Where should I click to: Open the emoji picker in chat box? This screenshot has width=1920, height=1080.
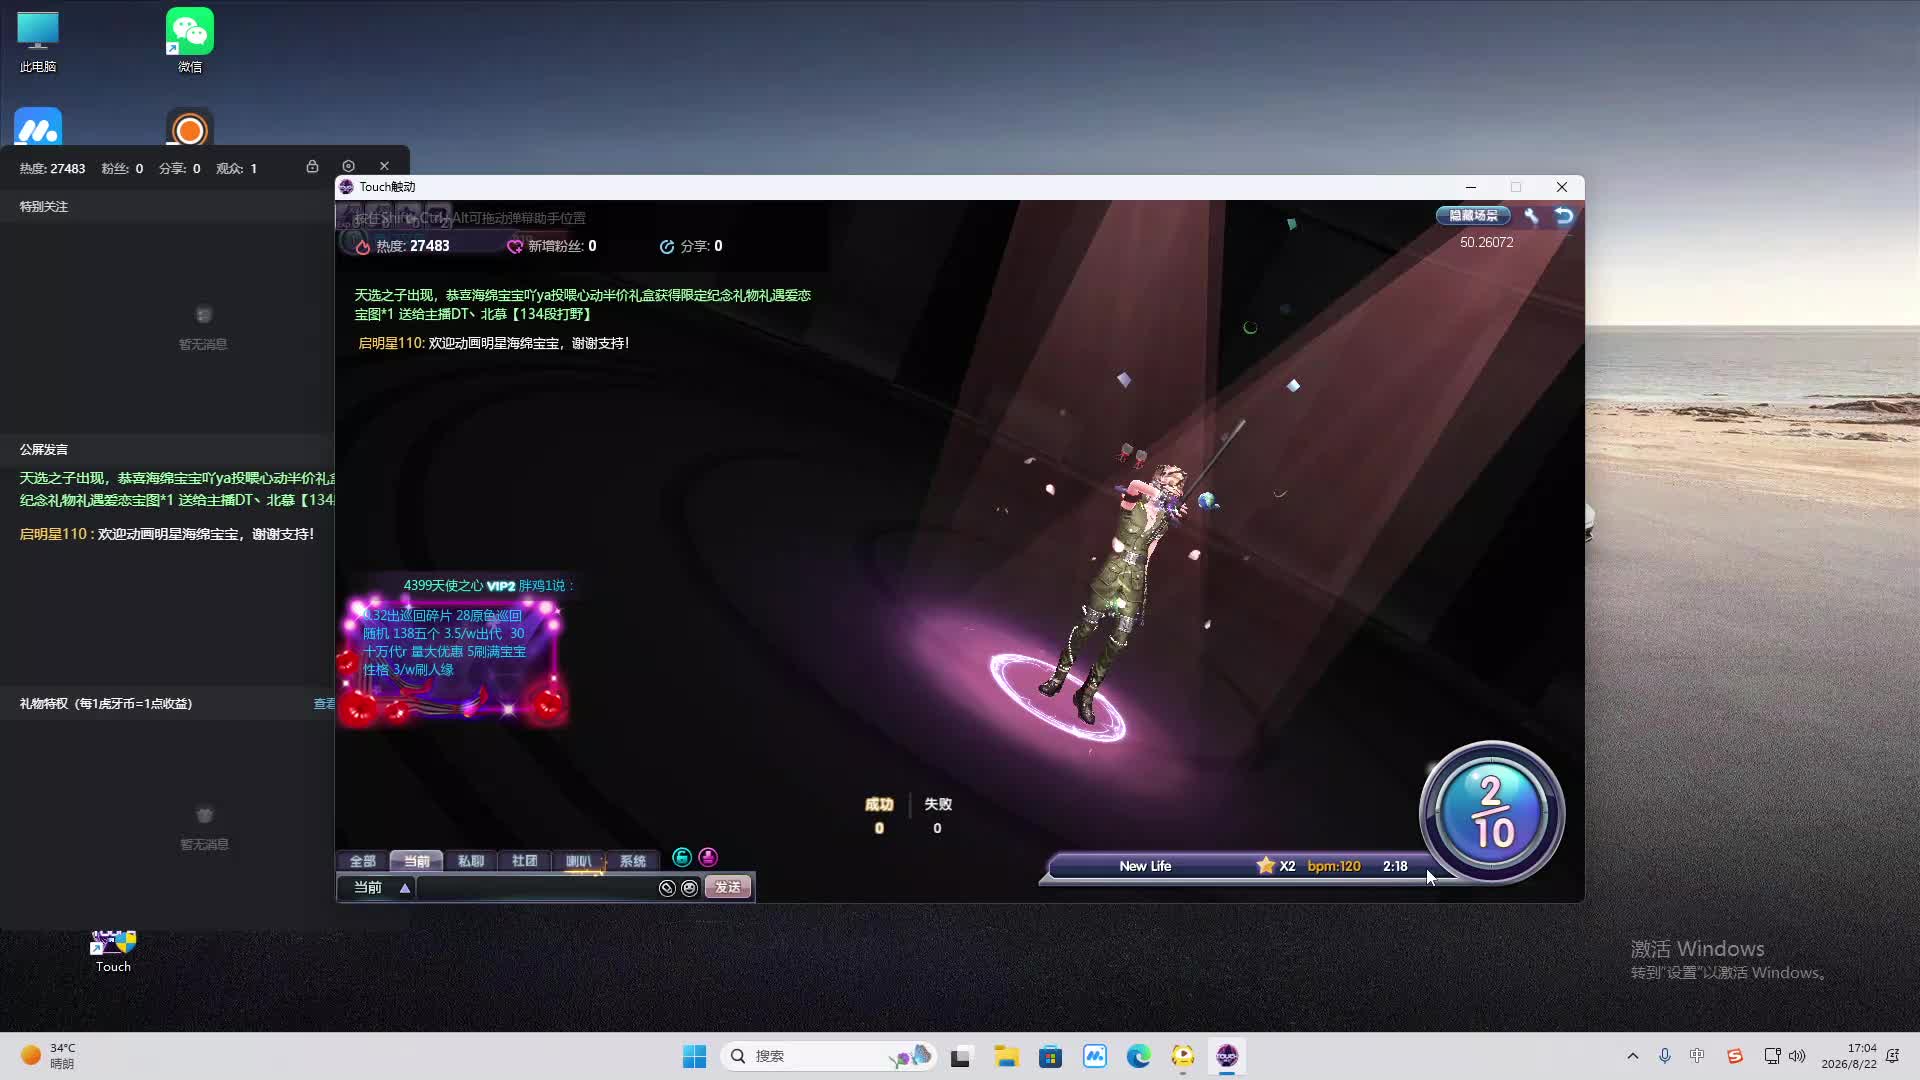tap(690, 888)
